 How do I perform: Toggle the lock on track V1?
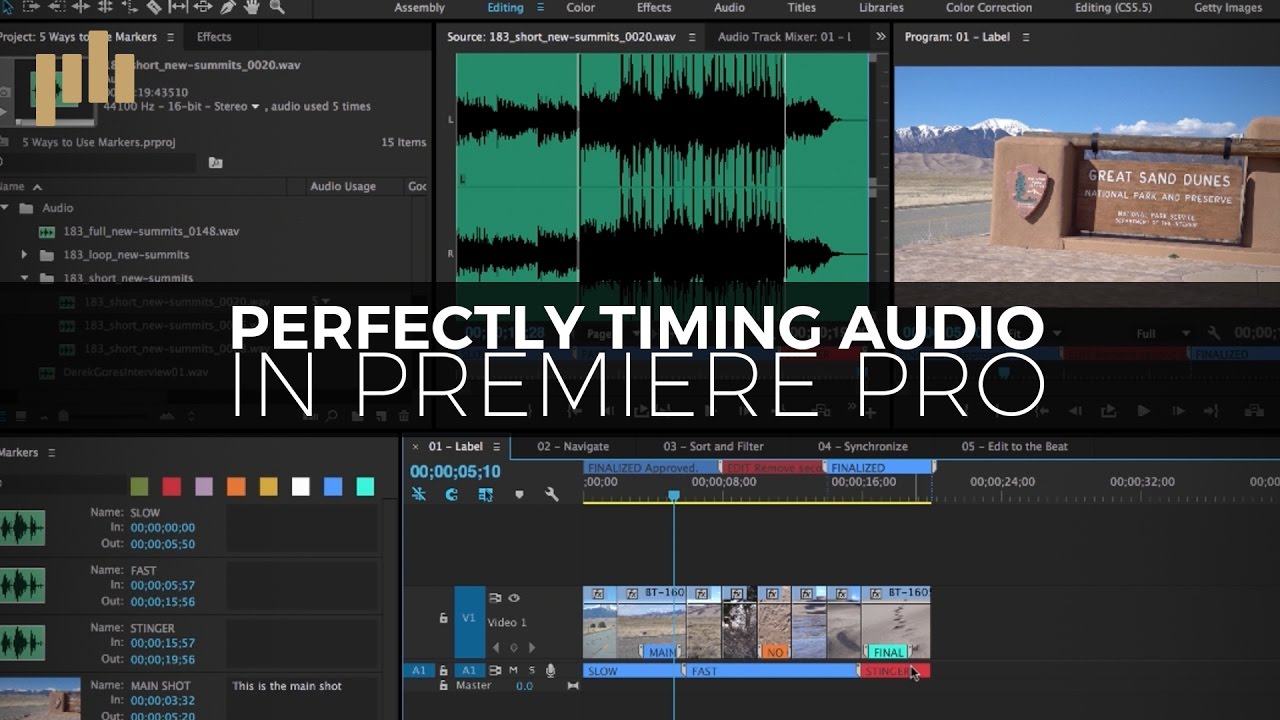click(443, 619)
